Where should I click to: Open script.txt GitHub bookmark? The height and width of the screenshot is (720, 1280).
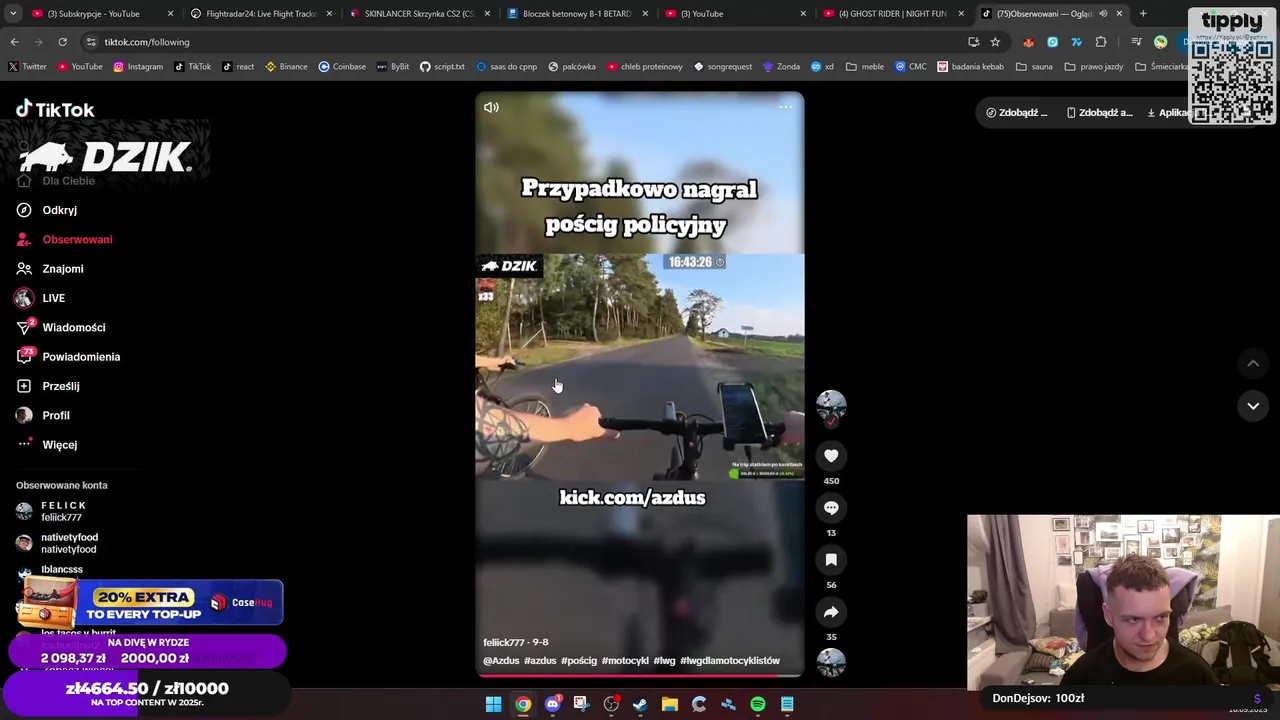442,67
